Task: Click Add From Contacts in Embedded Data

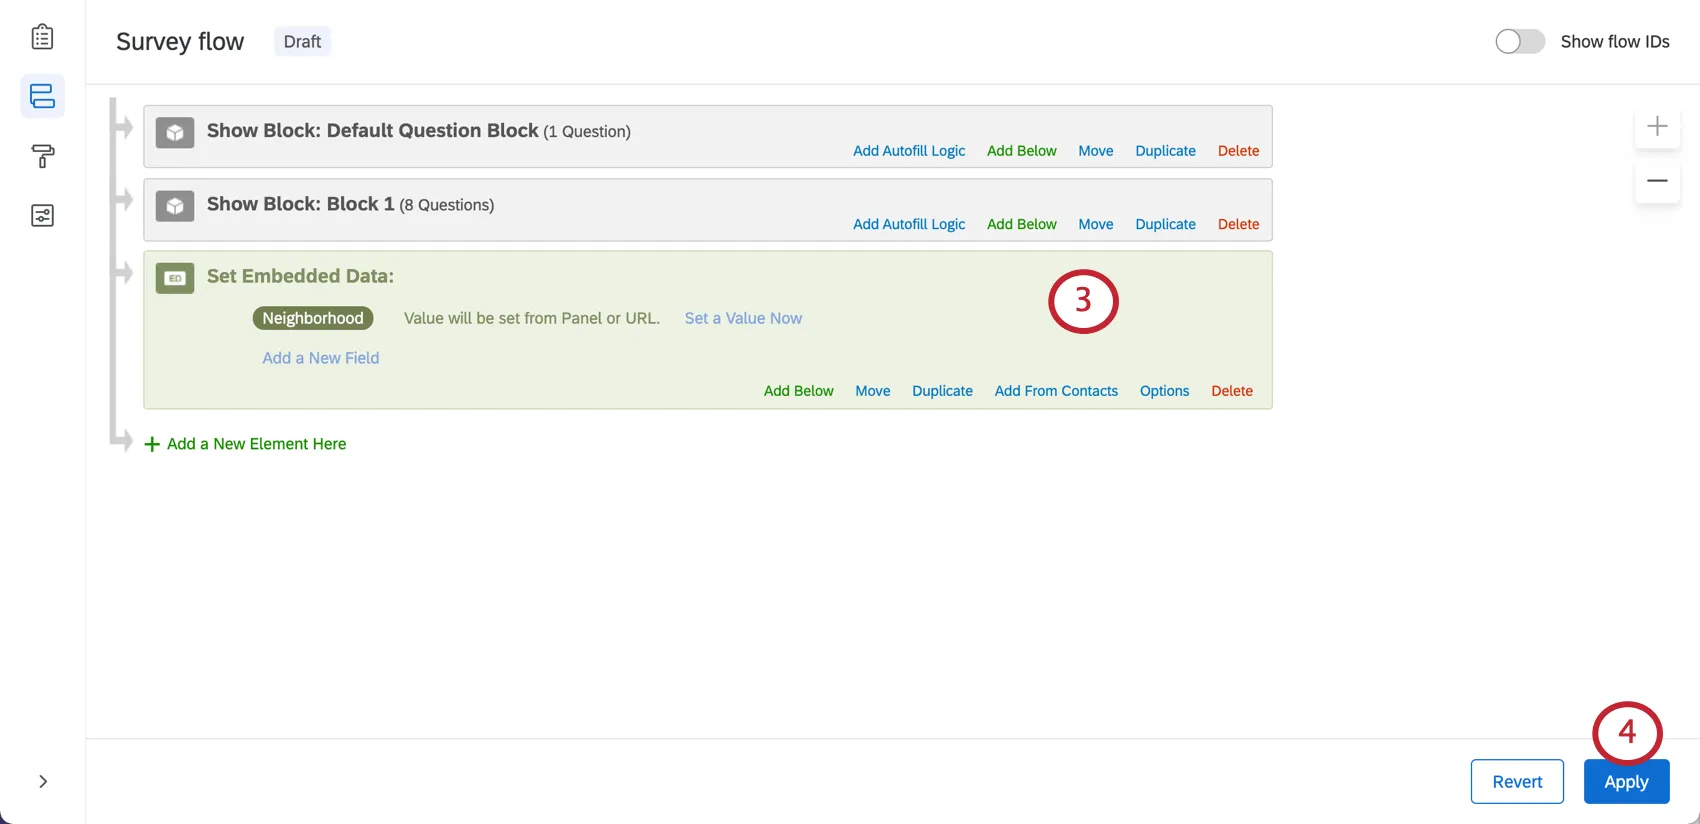Action: point(1056,391)
